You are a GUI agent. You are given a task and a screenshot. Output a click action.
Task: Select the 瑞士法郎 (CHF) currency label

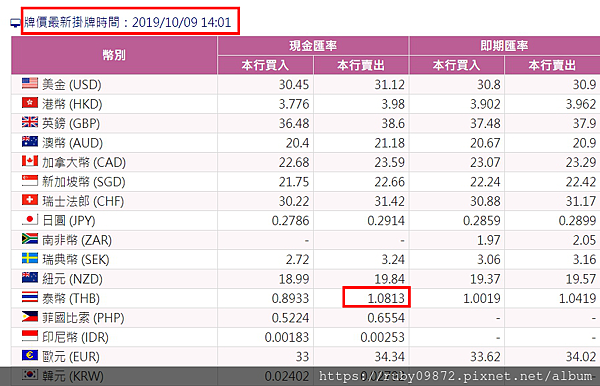(x=83, y=201)
